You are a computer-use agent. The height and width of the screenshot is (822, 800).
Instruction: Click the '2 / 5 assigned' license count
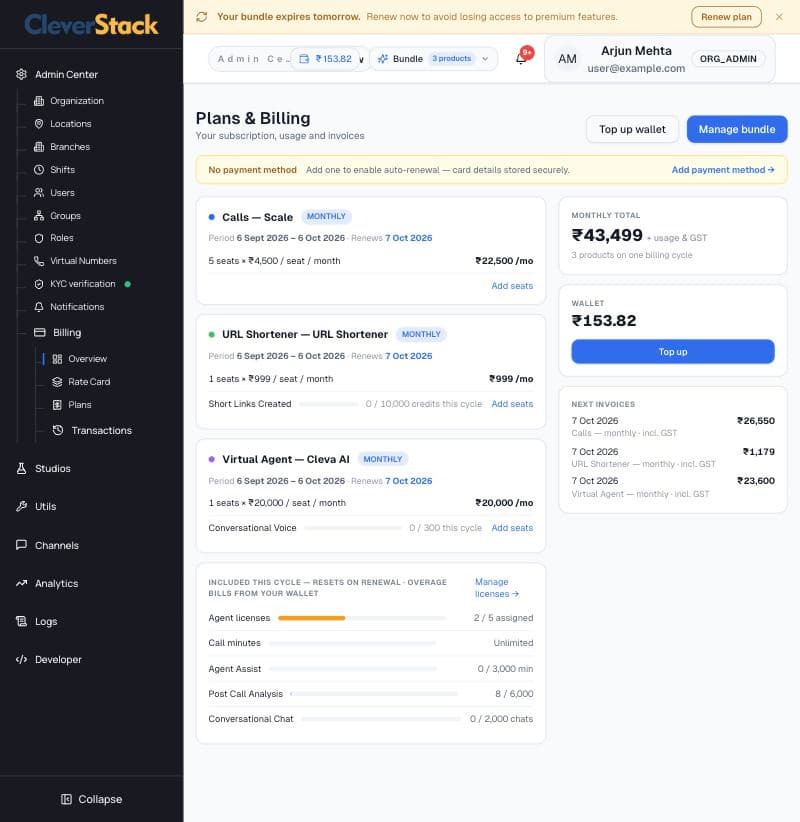click(503, 618)
